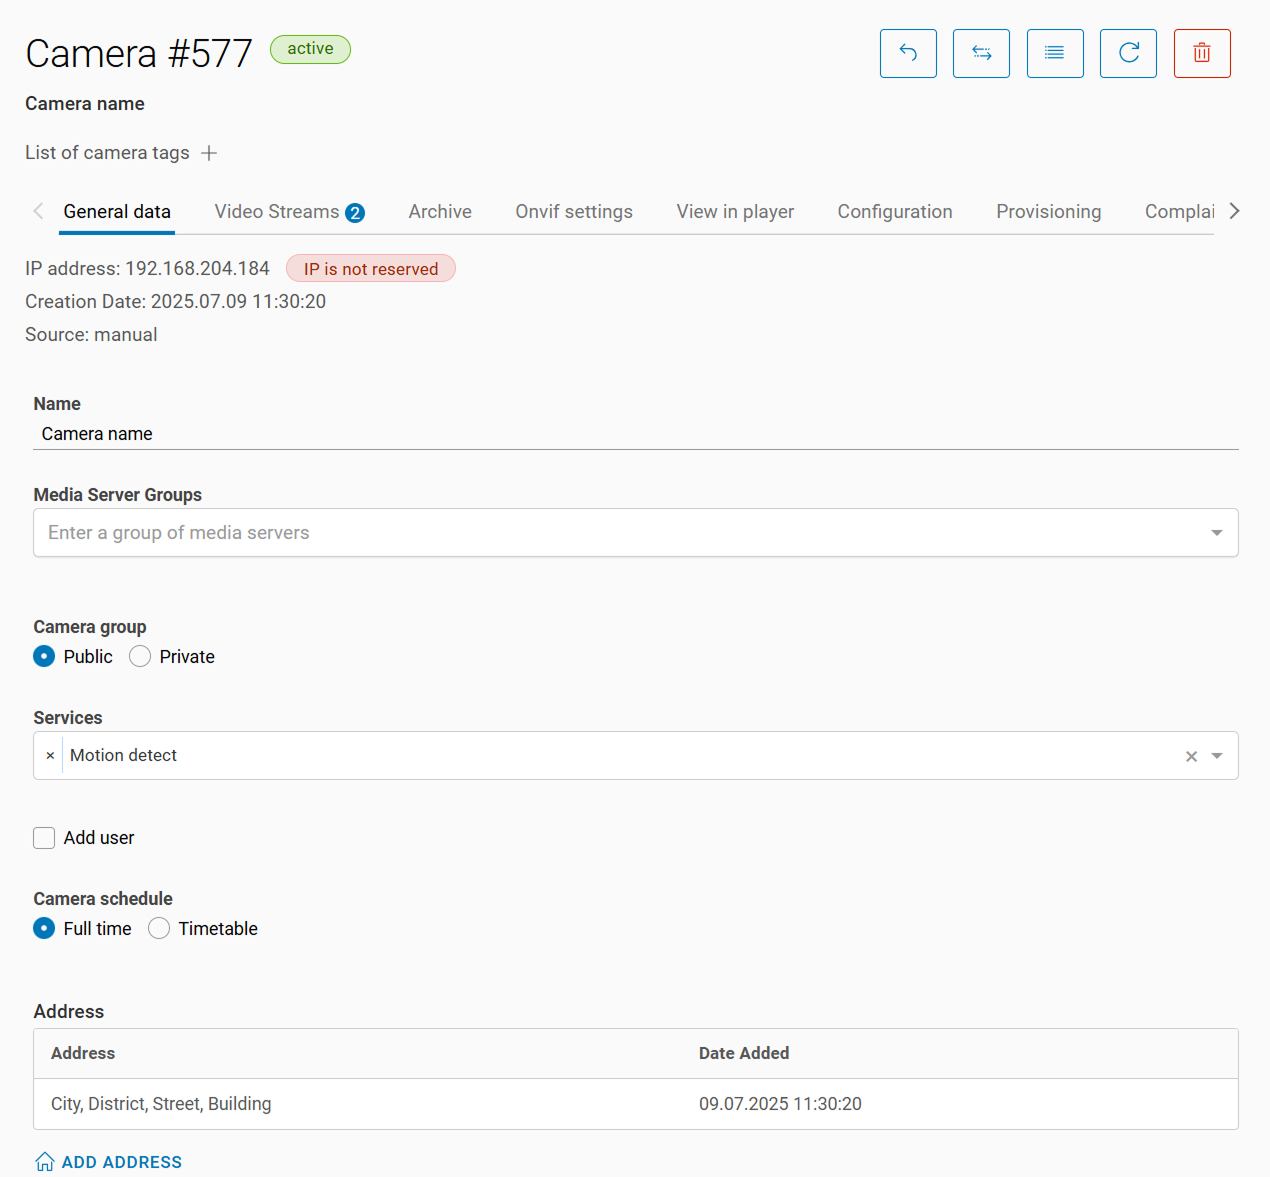The width and height of the screenshot is (1270, 1177).
Task: Click the refresh camera icon button
Action: (1128, 53)
